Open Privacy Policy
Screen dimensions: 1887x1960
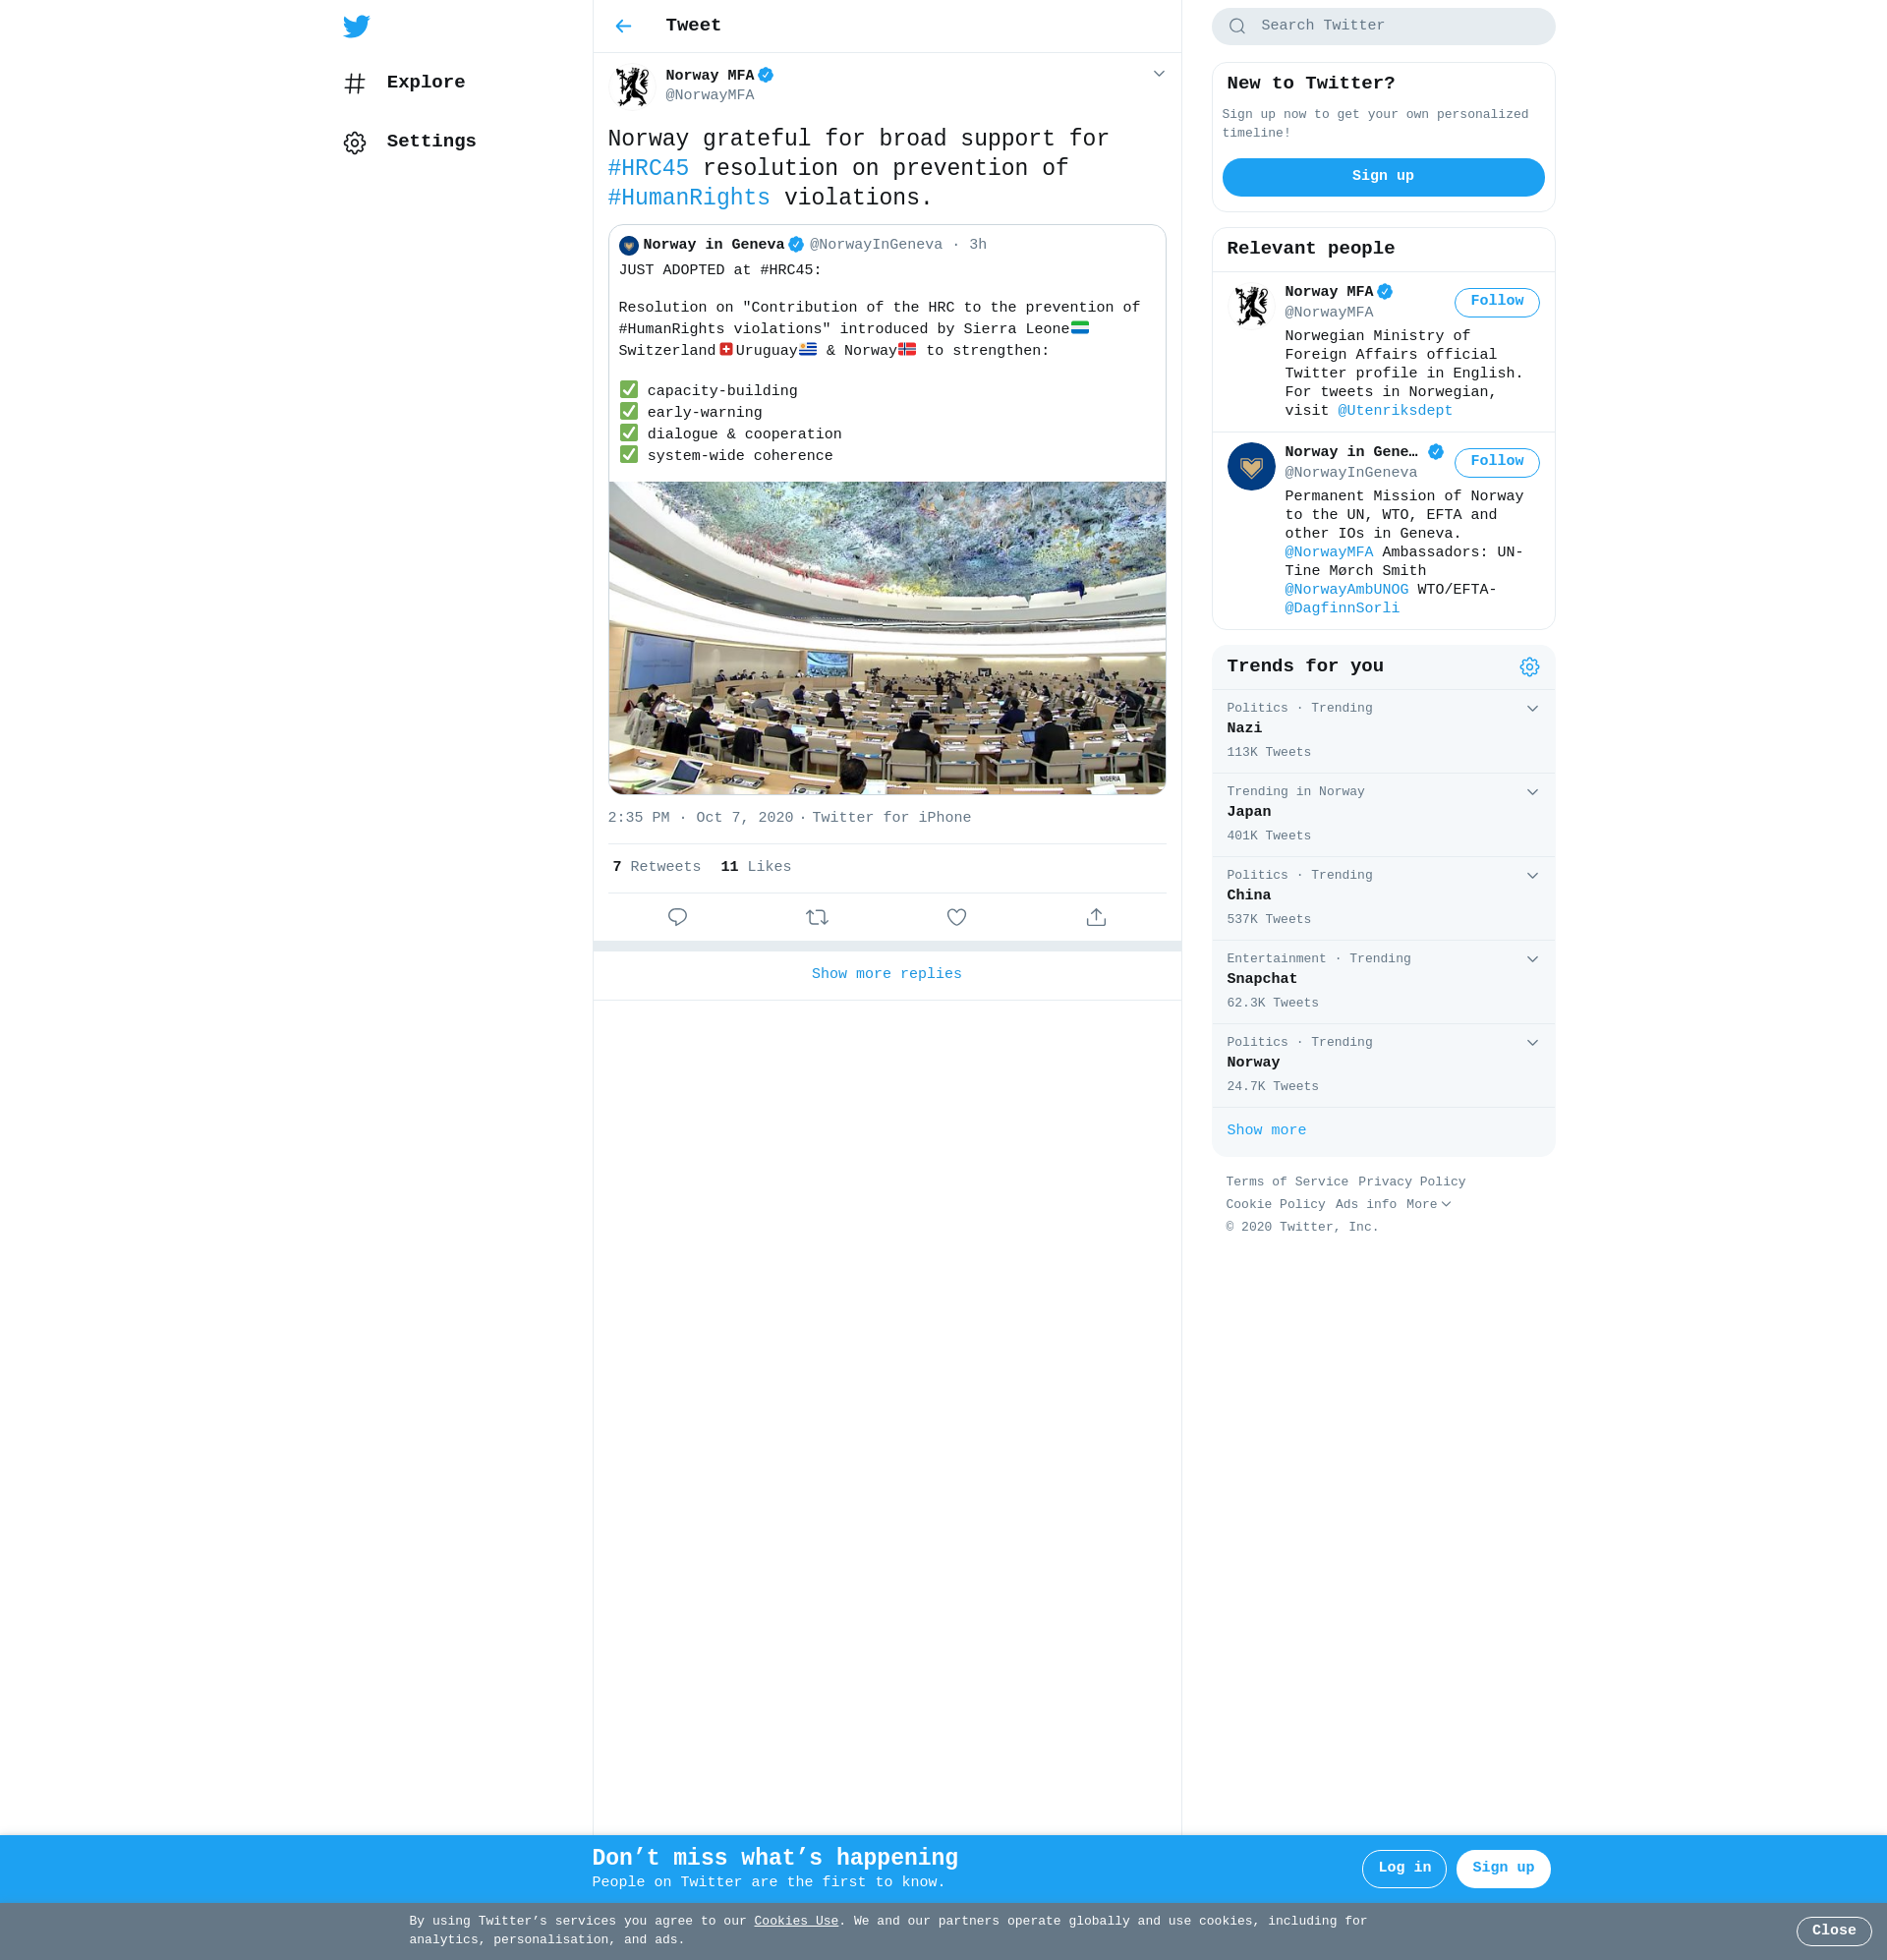(x=1411, y=1182)
